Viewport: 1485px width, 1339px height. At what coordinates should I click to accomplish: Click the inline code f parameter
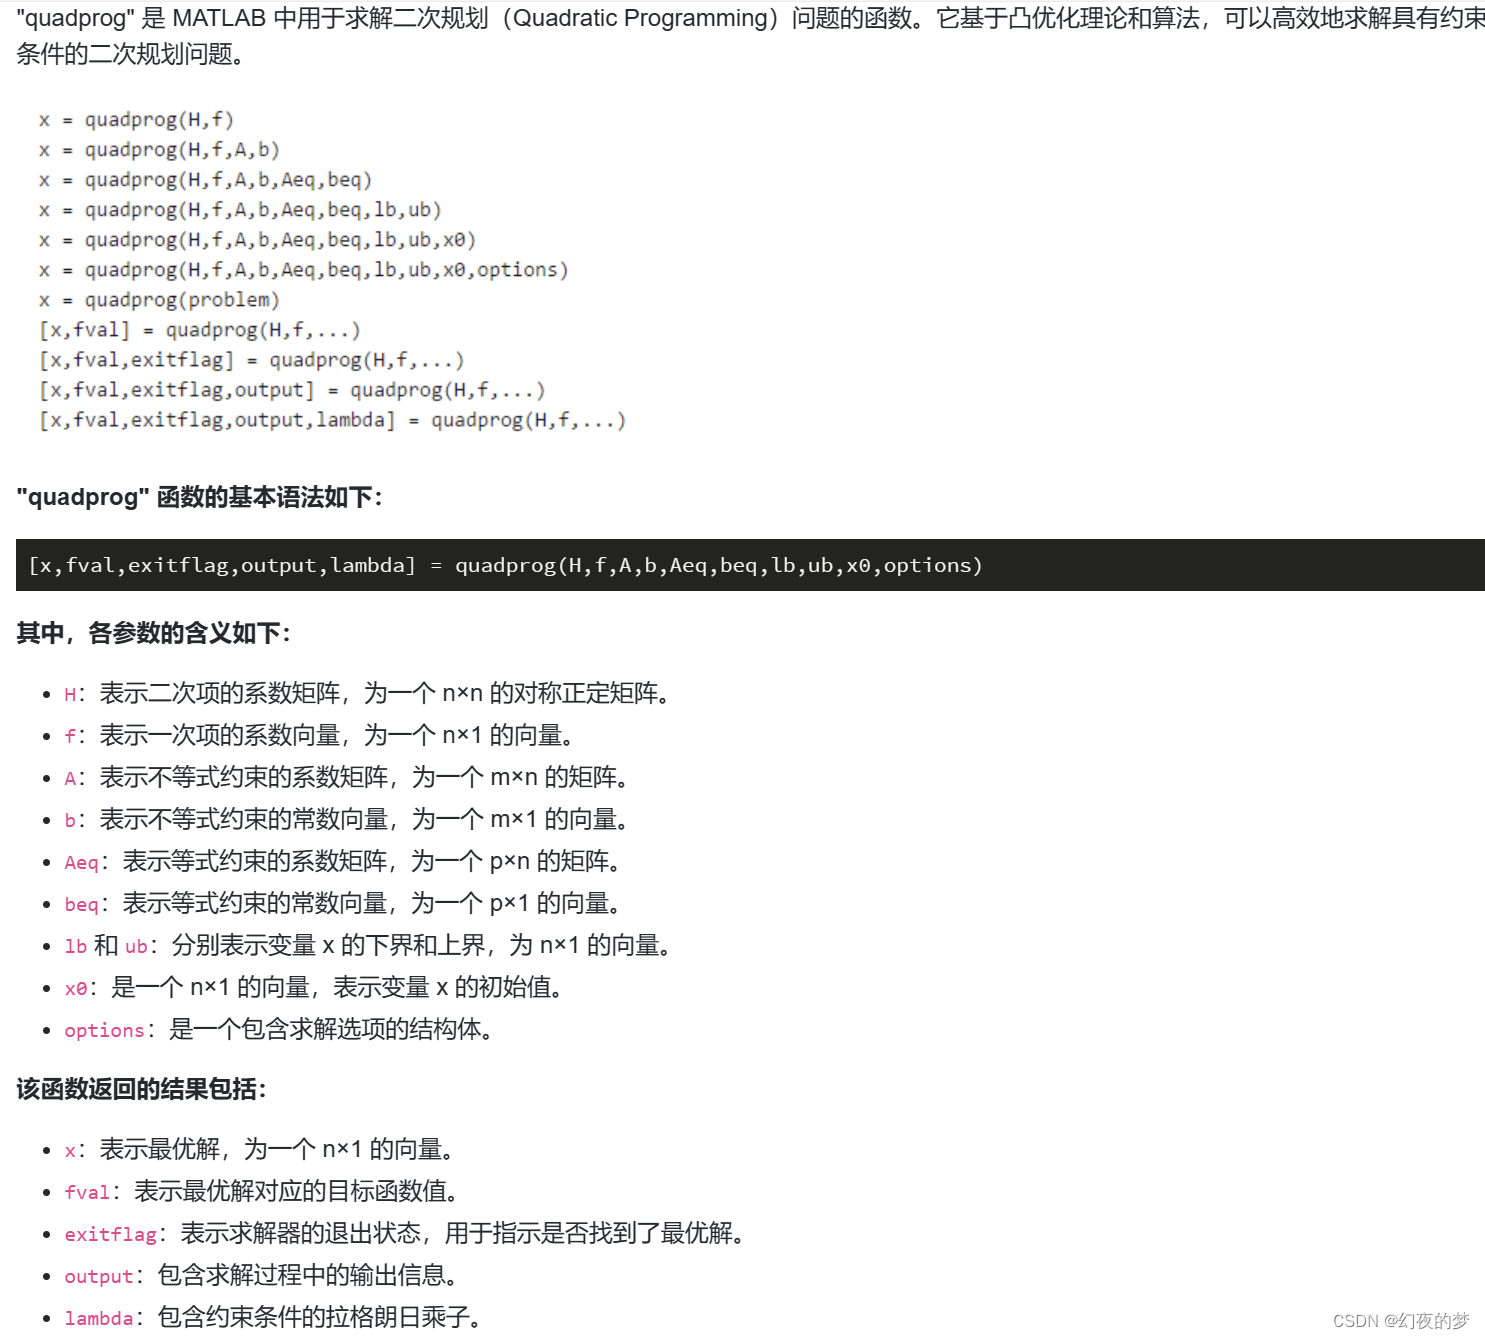point(69,735)
